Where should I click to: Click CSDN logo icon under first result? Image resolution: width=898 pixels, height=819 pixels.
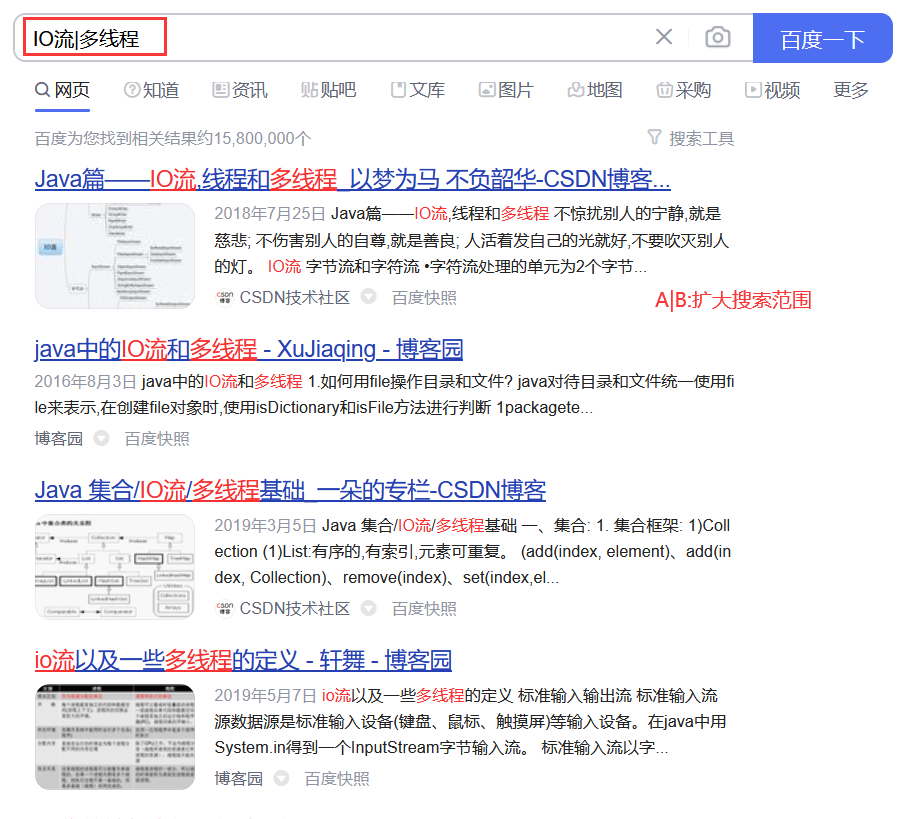tap(224, 297)
